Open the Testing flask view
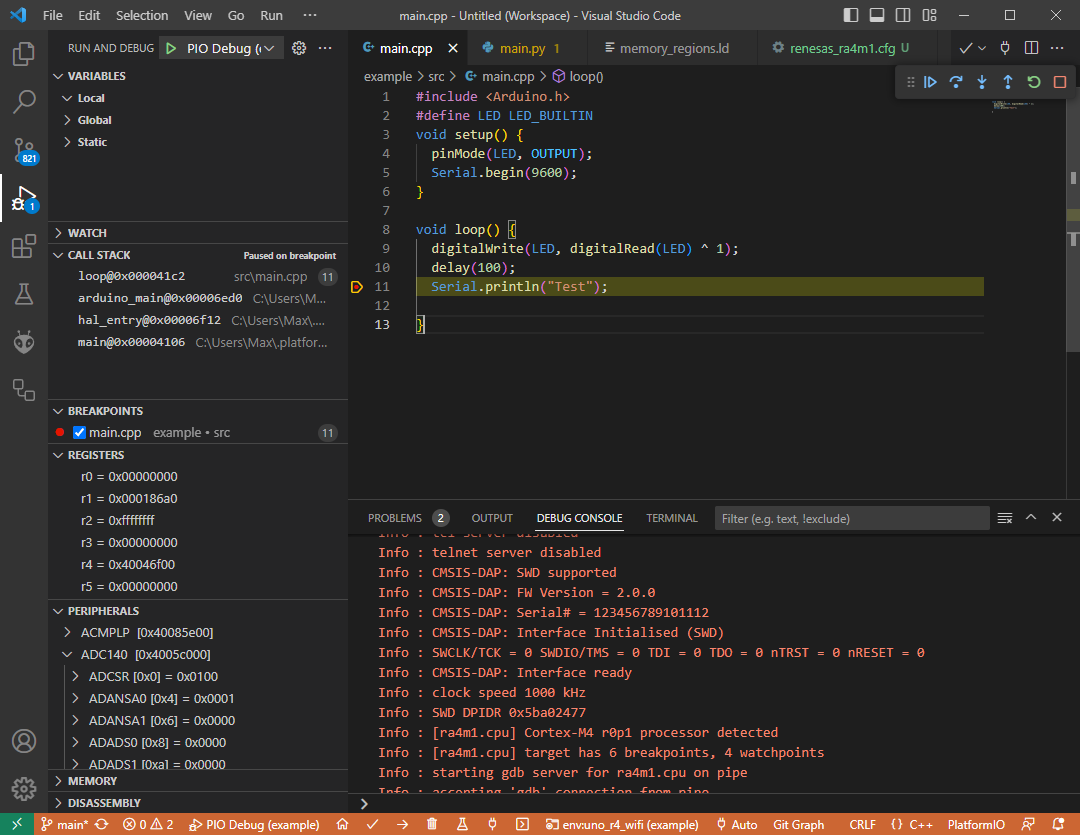The image size is (1080, 835). click(x=24, y=294)
